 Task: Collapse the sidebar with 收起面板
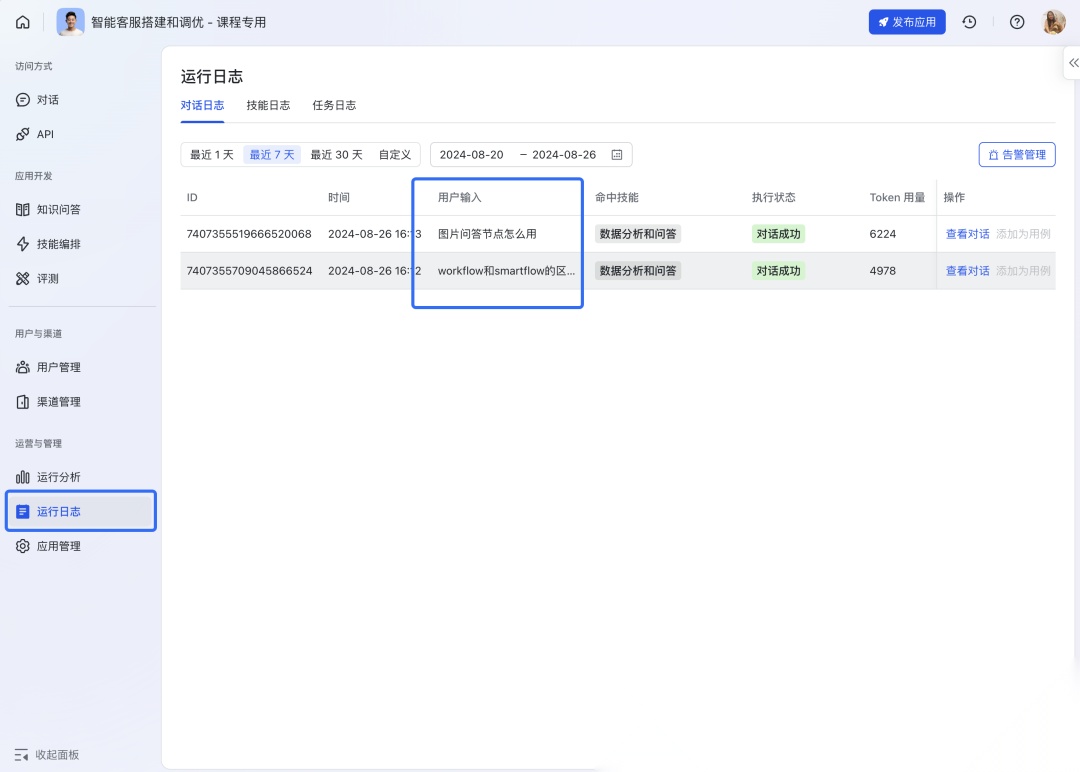[47, 755]
